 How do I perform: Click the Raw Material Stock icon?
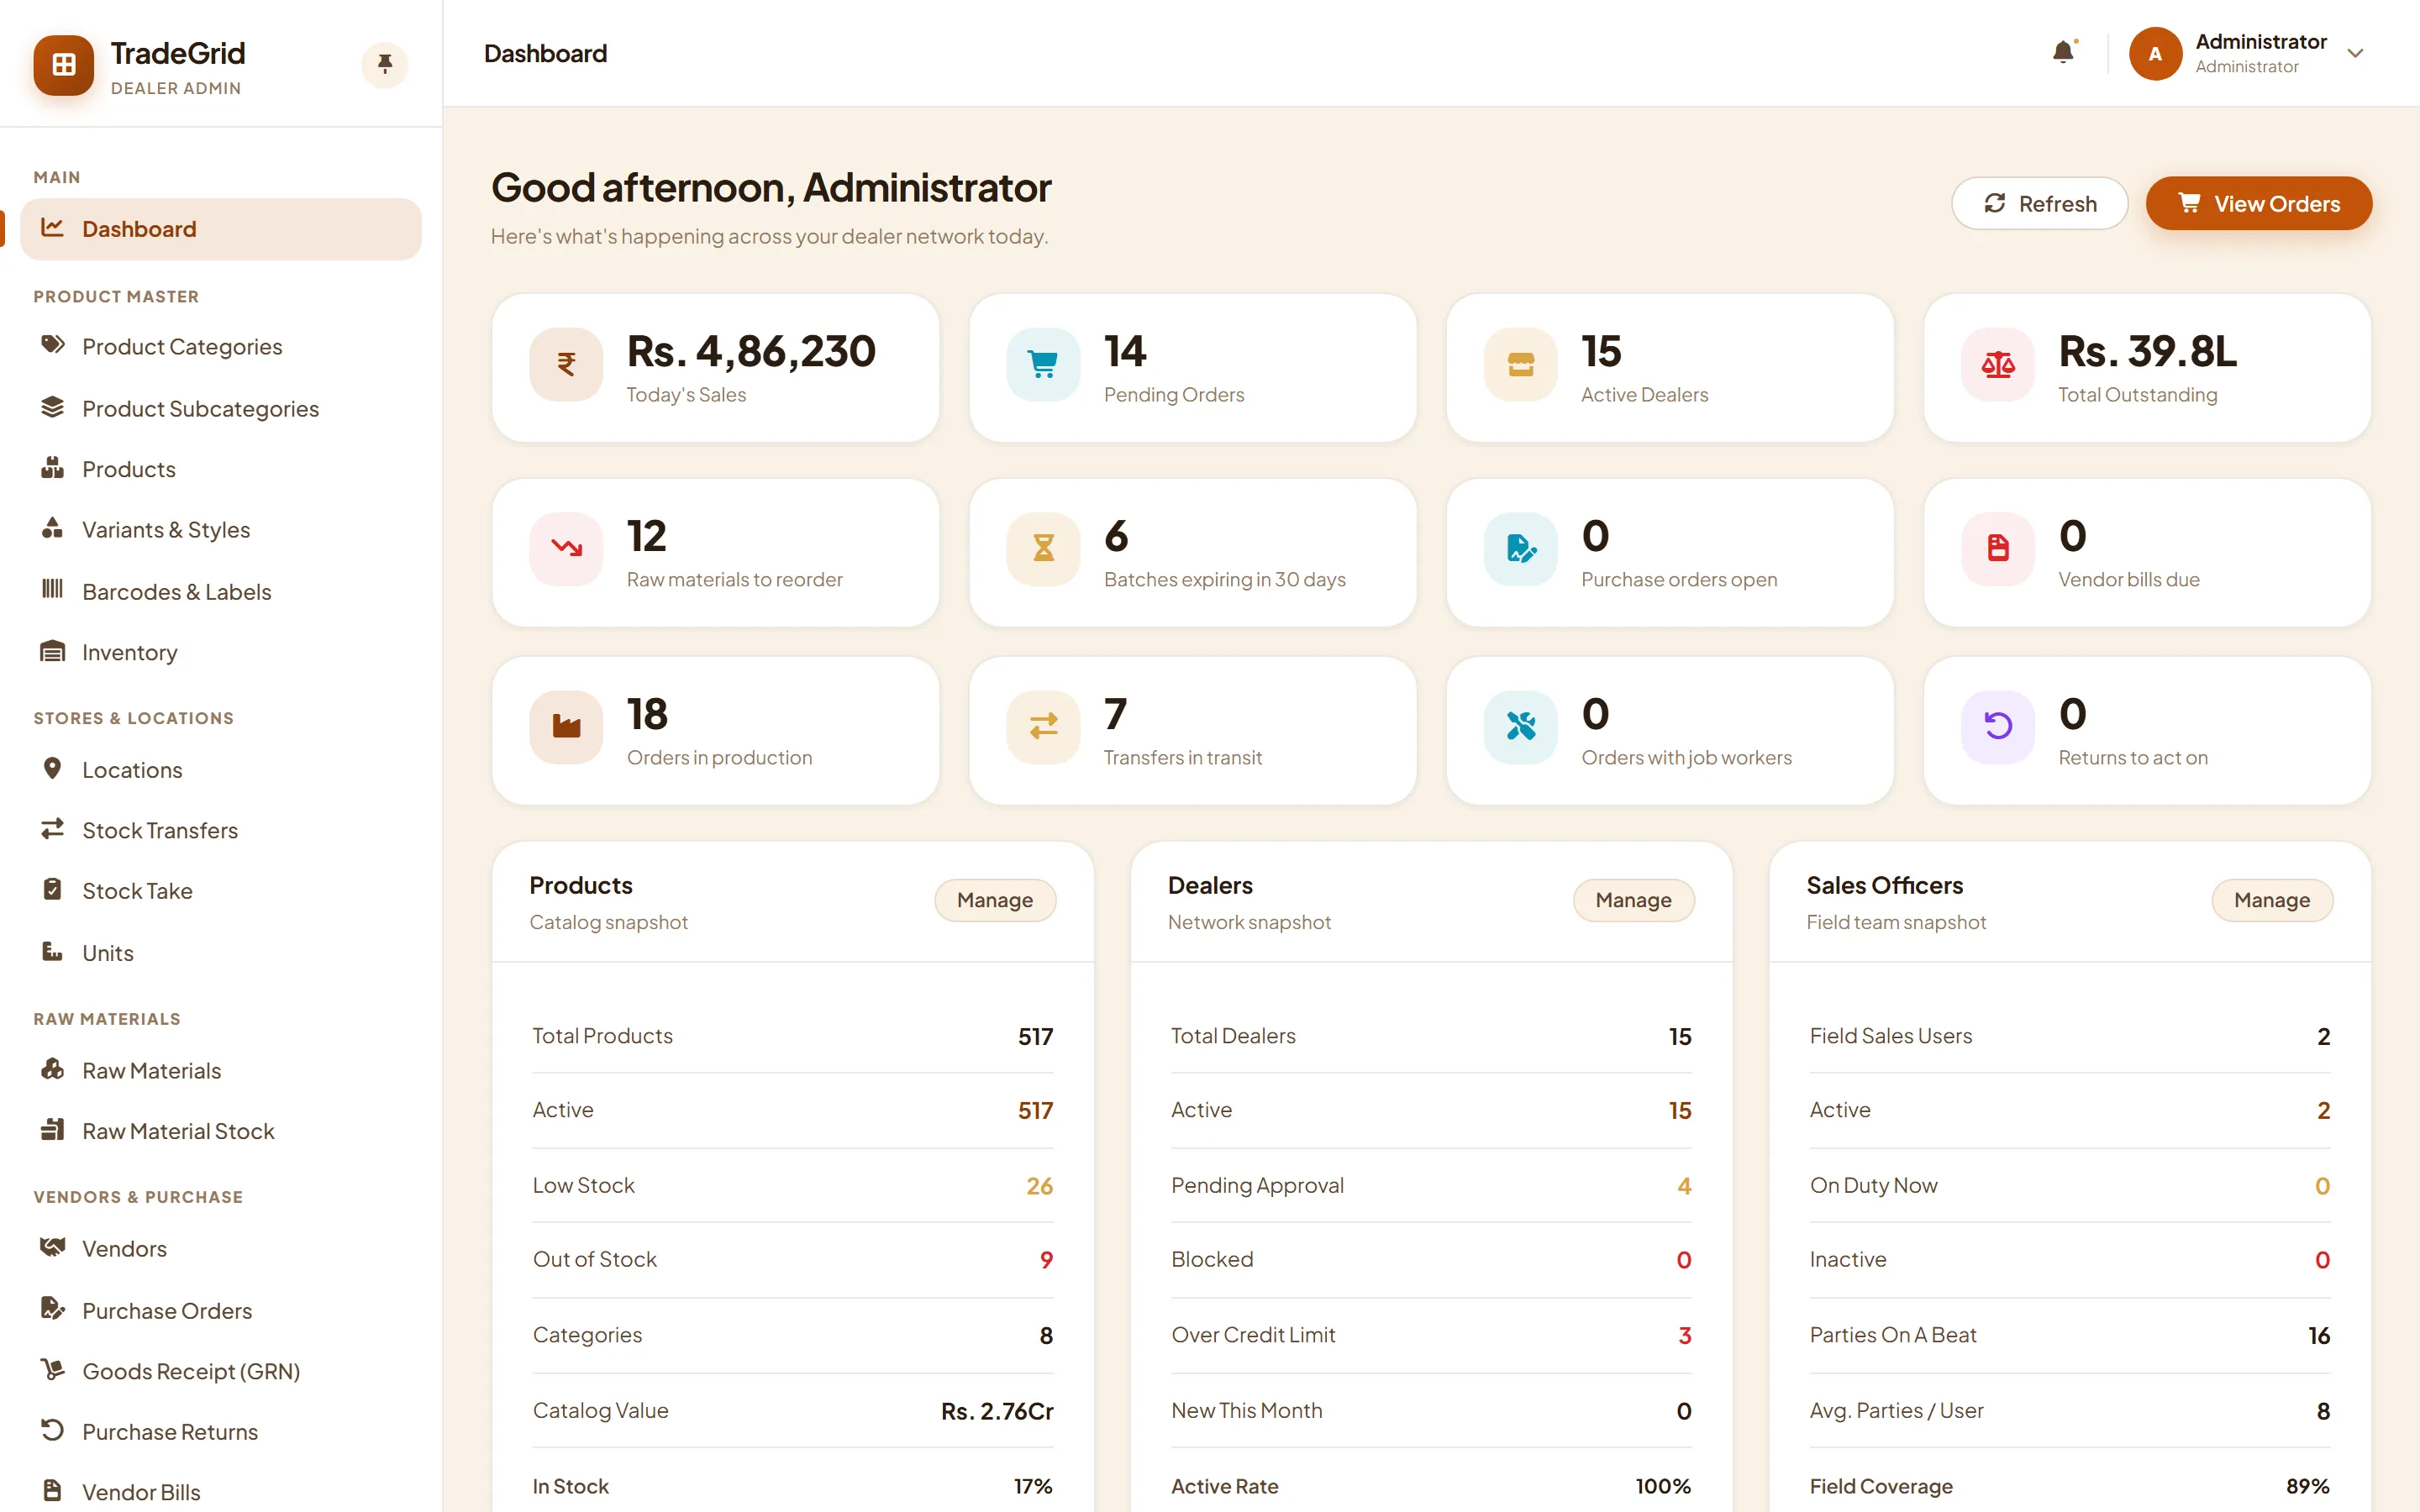pyautogui.click(x=52, y=1130)
